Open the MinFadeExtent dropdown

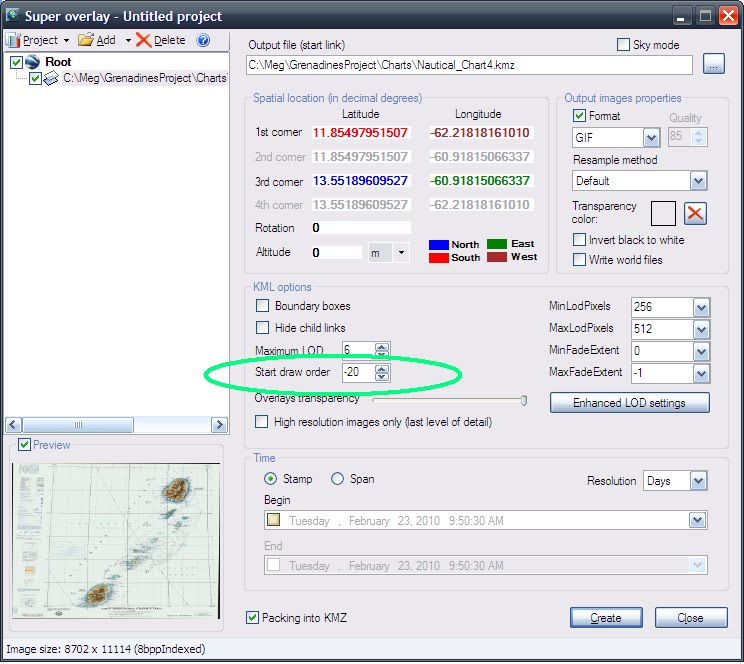point(701,352)
